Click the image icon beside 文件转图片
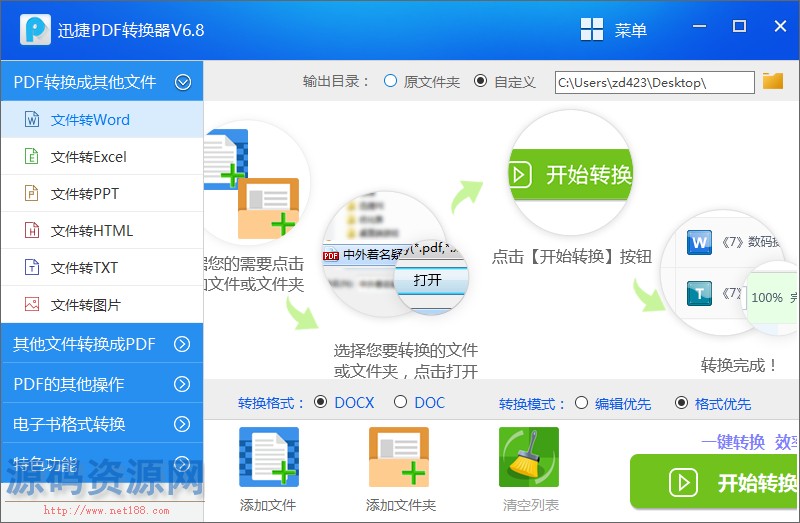 coord(32,305)
